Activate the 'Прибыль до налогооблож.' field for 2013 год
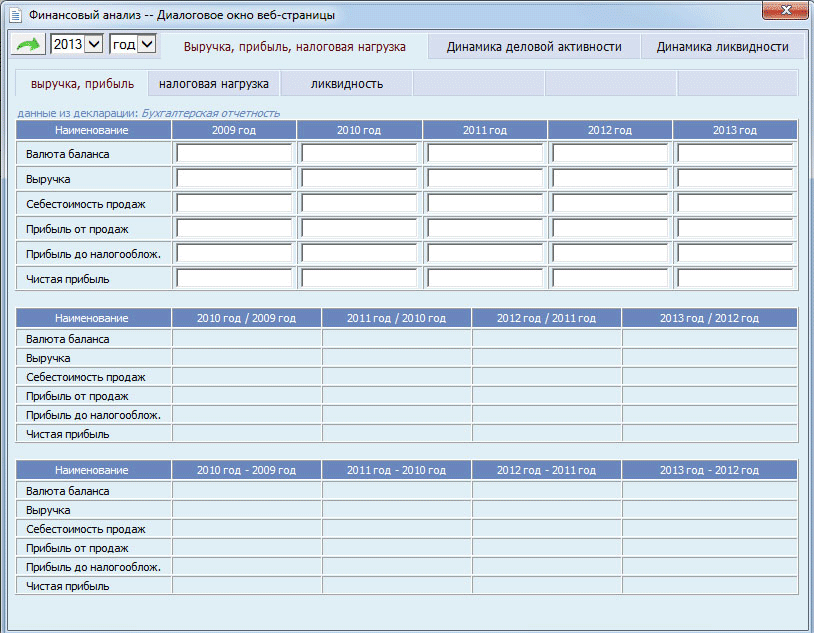The image size is (814, 633). (x=735, y=253)
